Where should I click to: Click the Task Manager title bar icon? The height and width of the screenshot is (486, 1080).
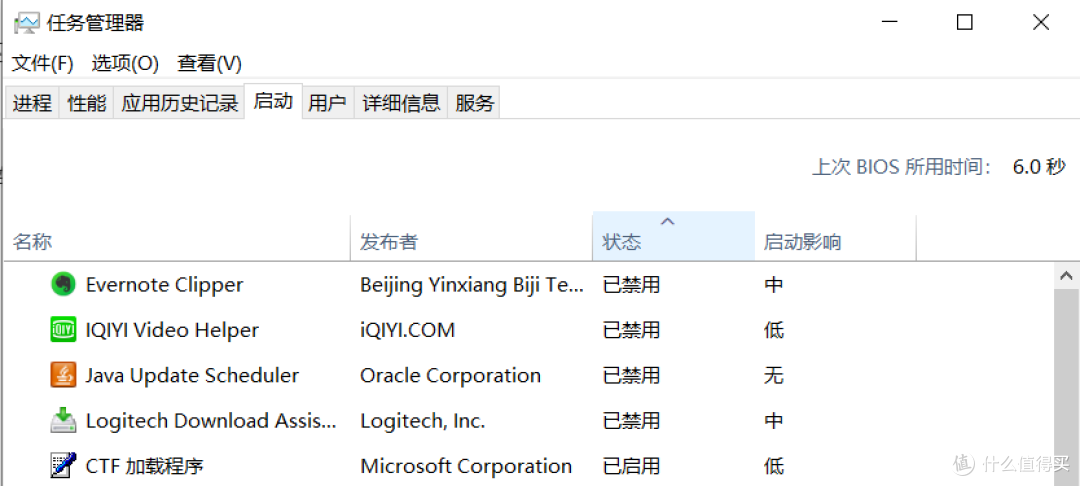pyautogui.click(x=27, y=23)
